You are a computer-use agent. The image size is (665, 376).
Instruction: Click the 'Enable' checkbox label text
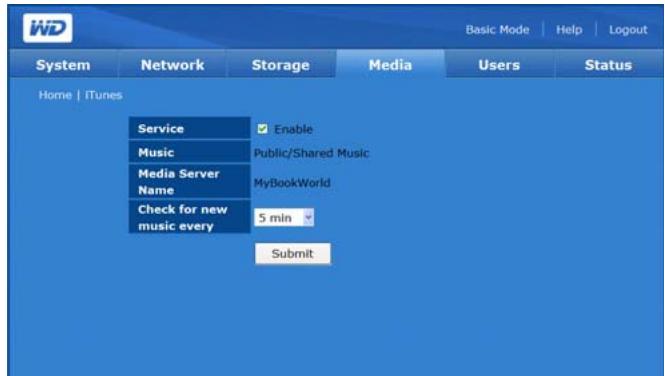tap(293, 129)
